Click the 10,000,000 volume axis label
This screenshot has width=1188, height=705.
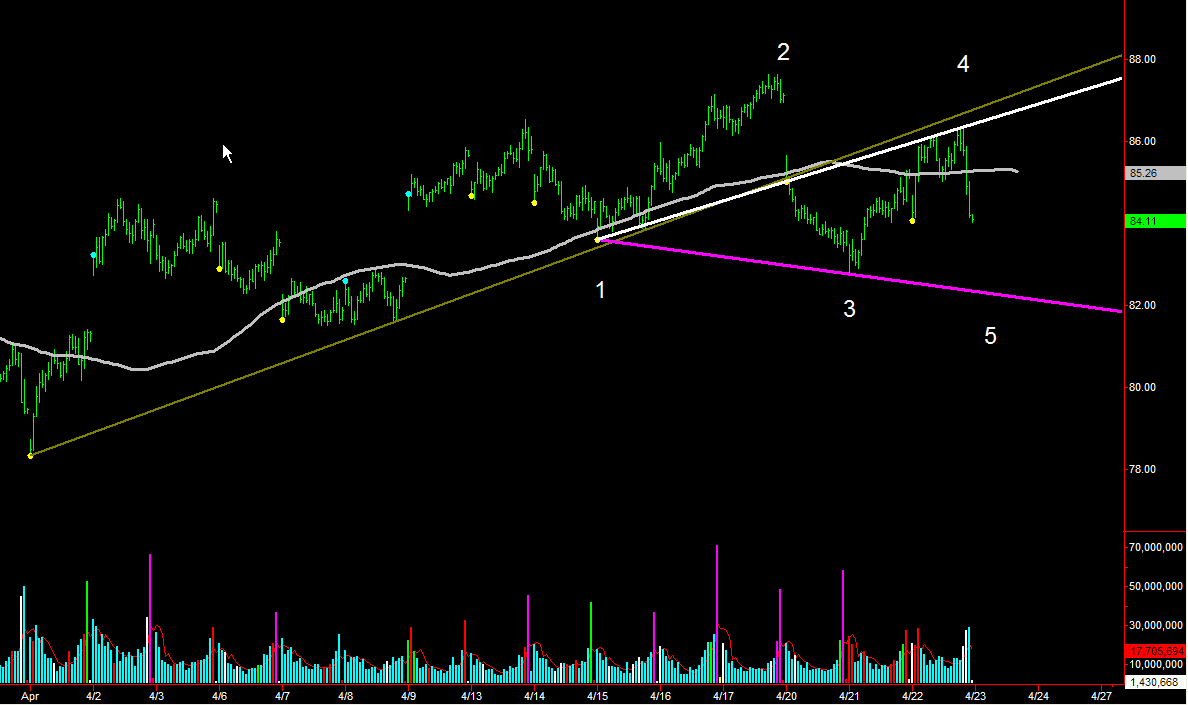tap(1155, 664)
